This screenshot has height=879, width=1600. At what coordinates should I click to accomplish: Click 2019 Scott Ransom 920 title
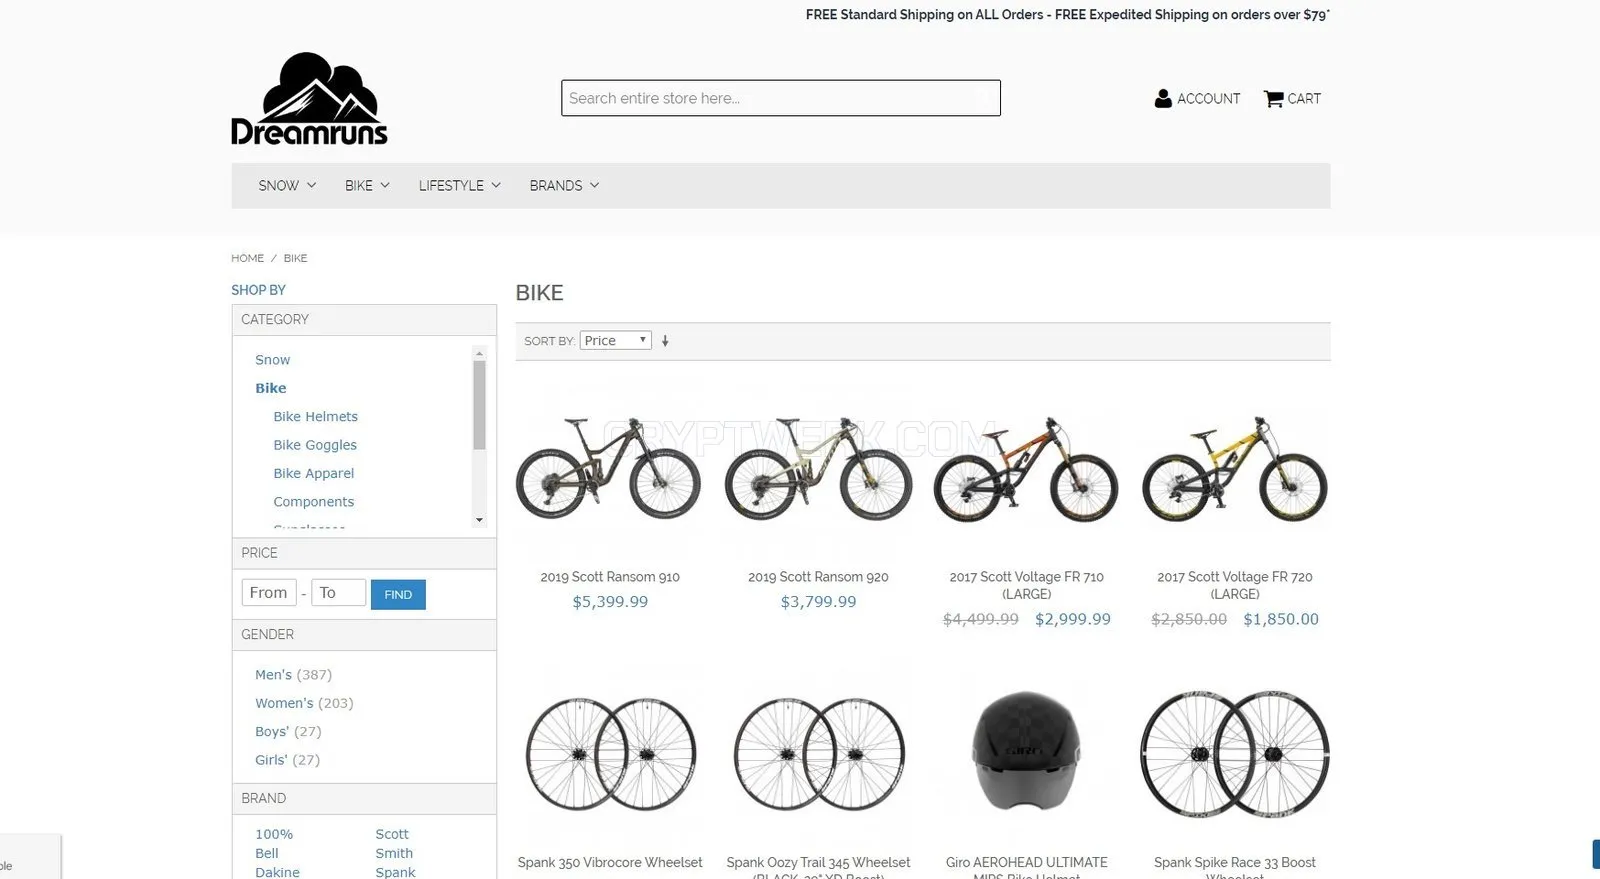coord(818,577)
